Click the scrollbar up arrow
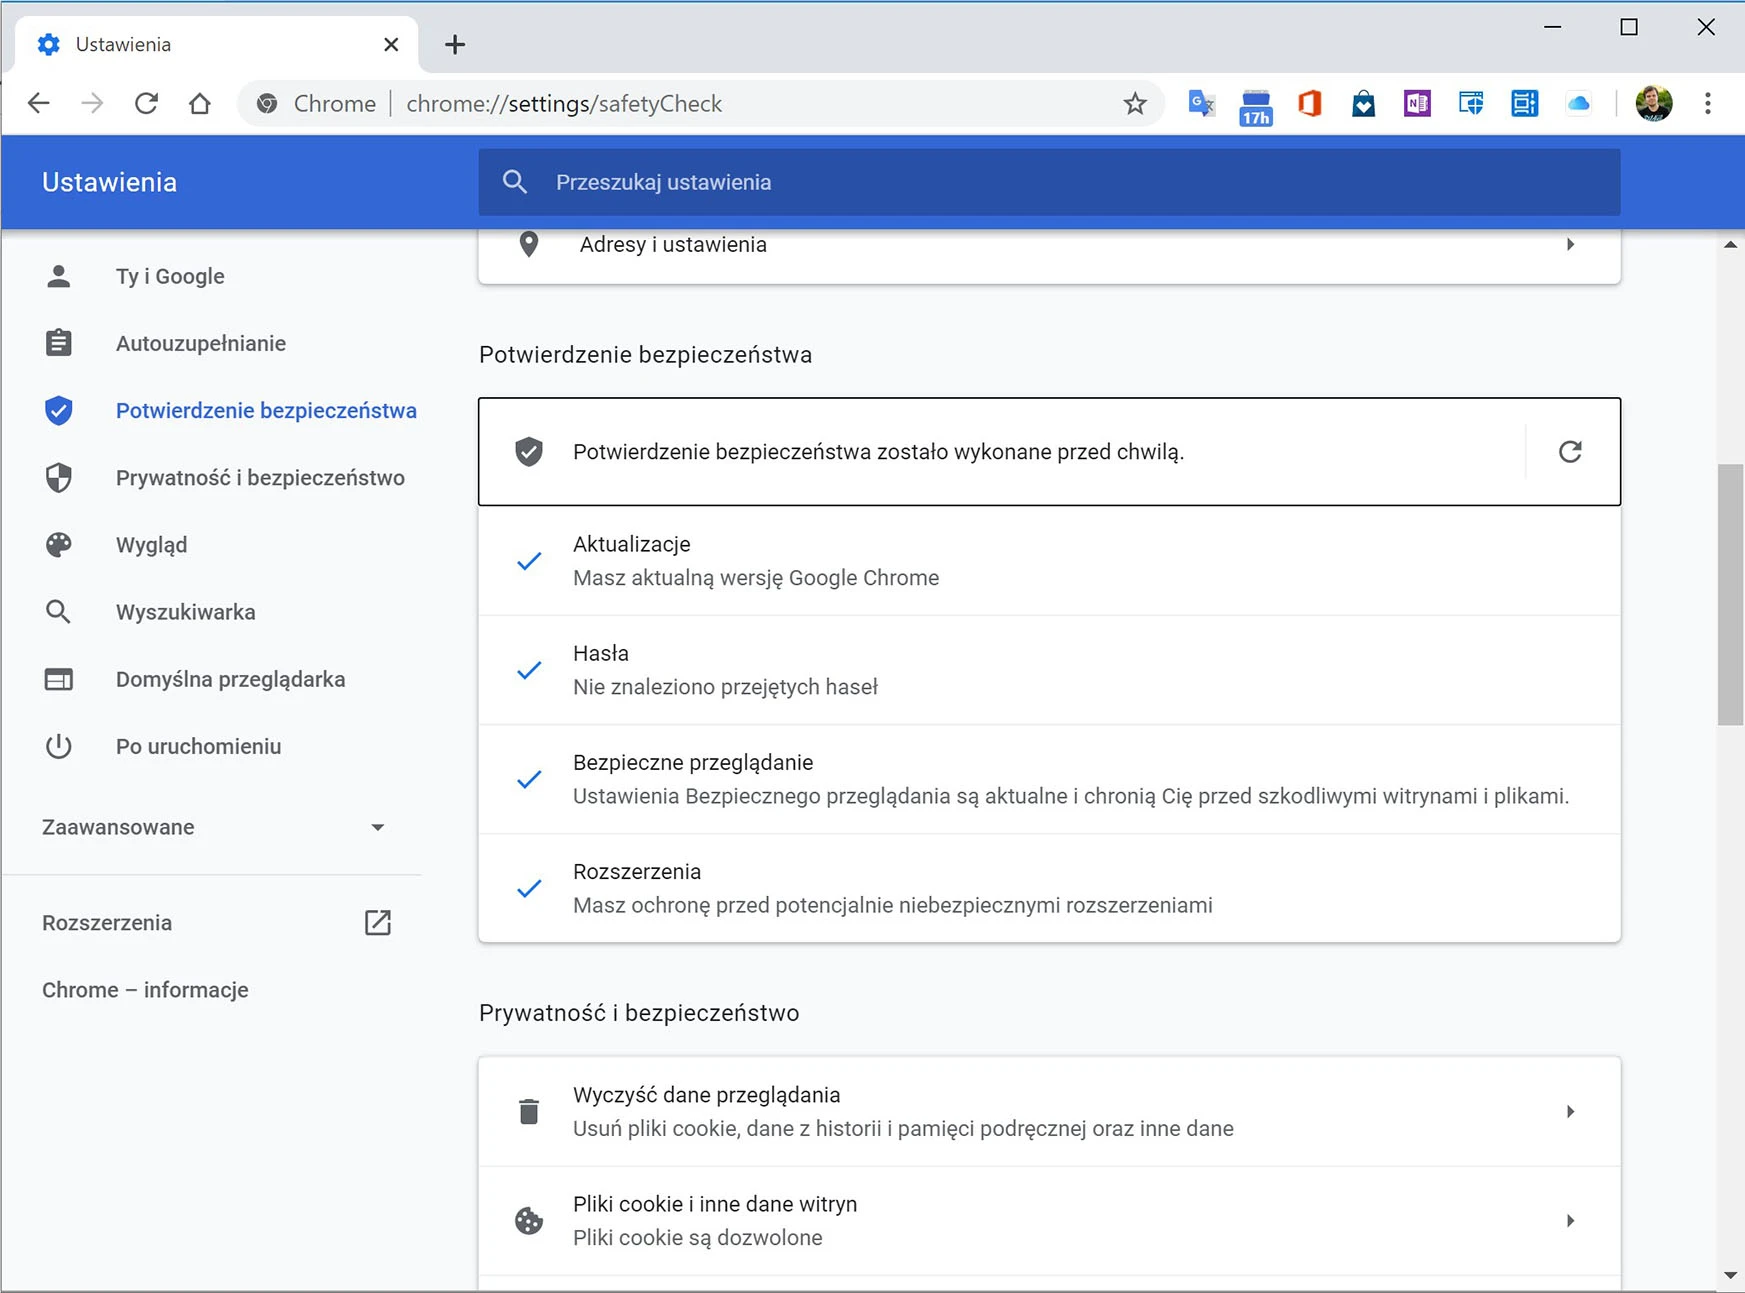 coord(1730,244)
